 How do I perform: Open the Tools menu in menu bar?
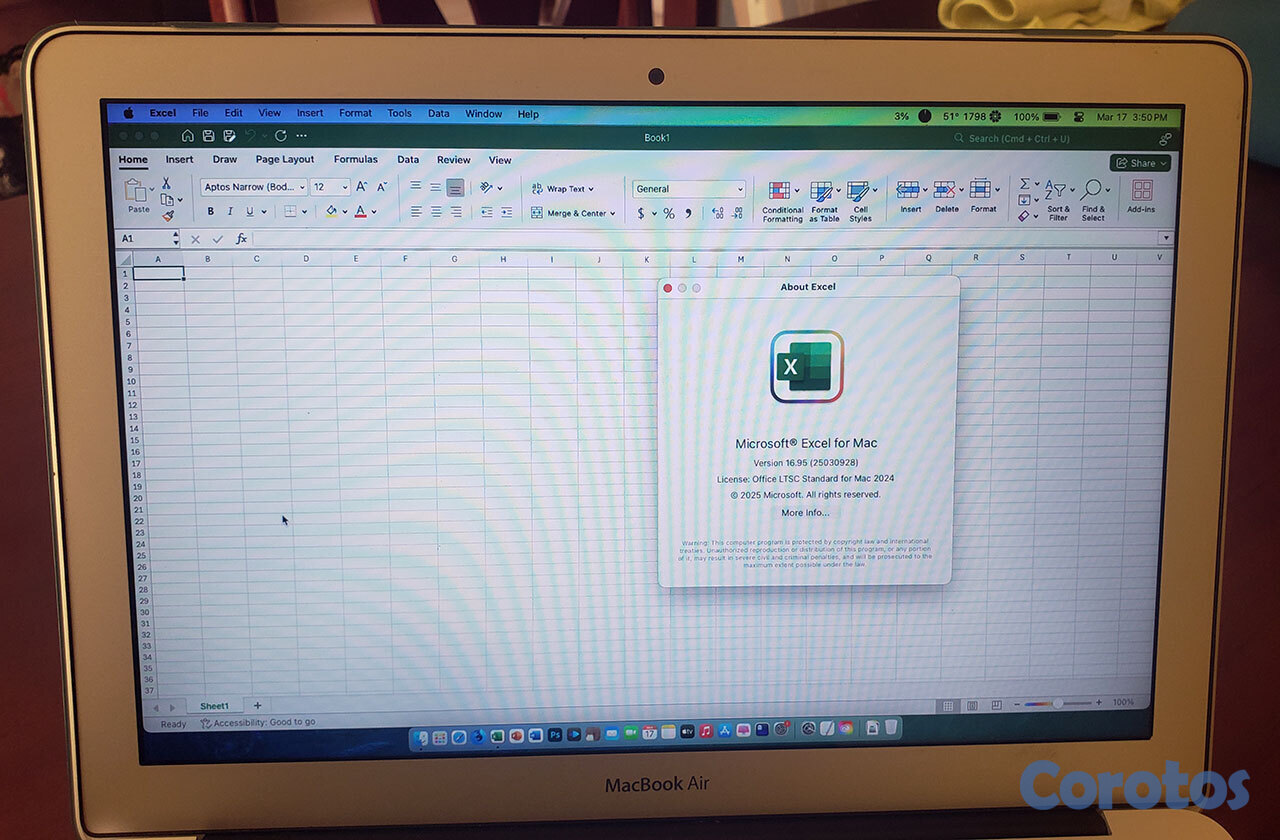399,114
